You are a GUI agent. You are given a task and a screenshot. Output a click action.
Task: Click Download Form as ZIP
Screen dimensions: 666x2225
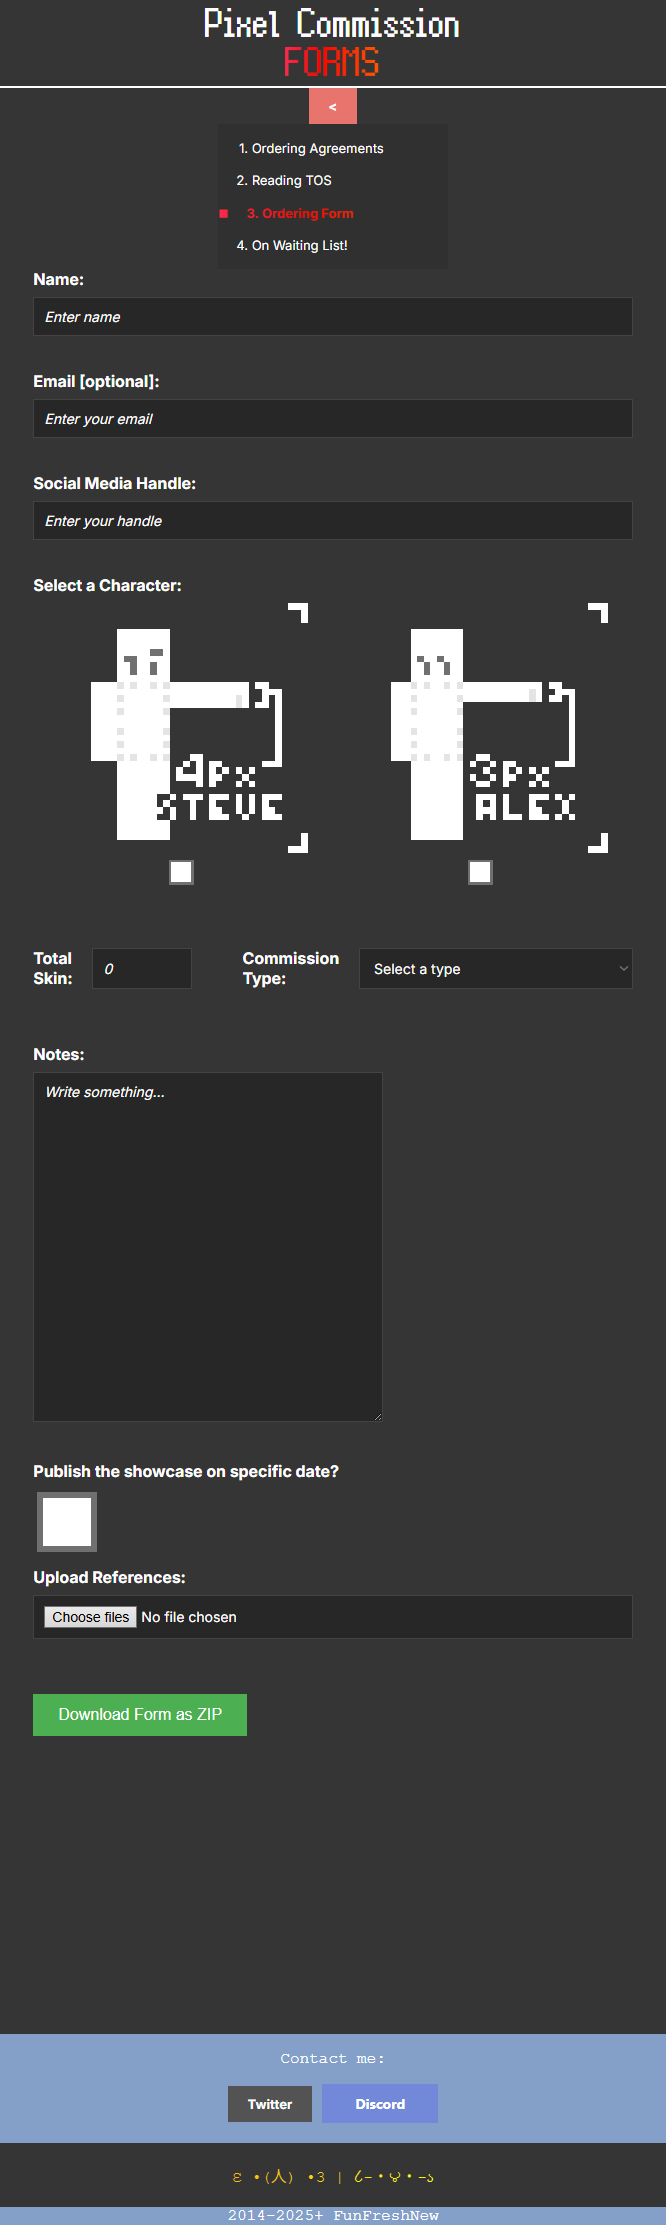coord(140,1715)
